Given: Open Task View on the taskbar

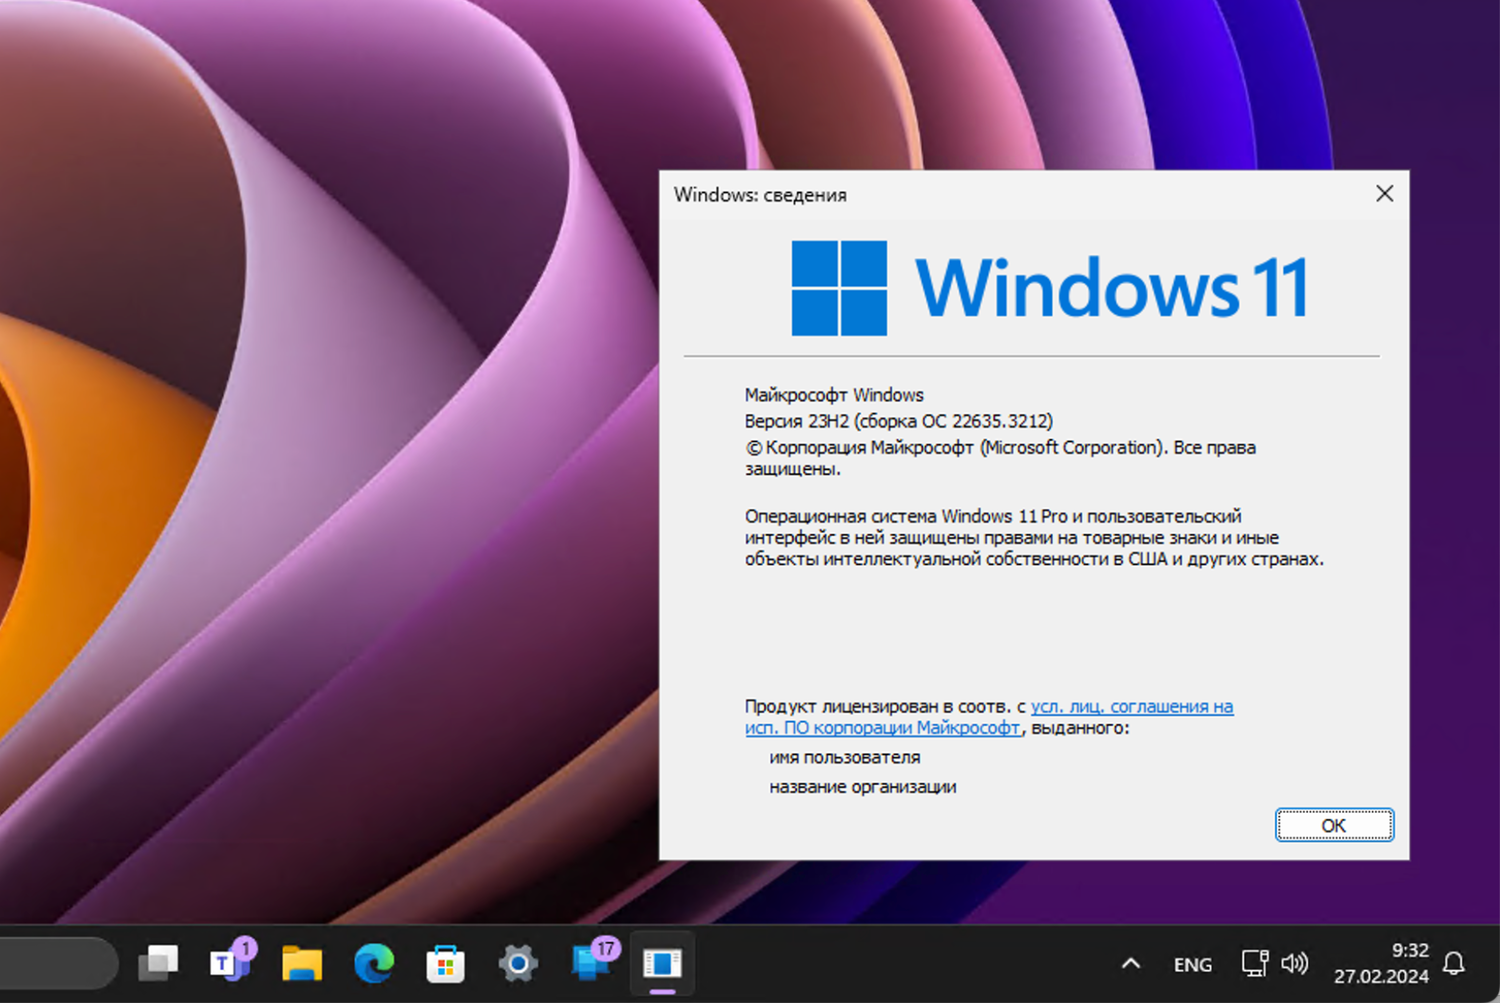Looking at the screenshot, I should click(x=158, y=964).
